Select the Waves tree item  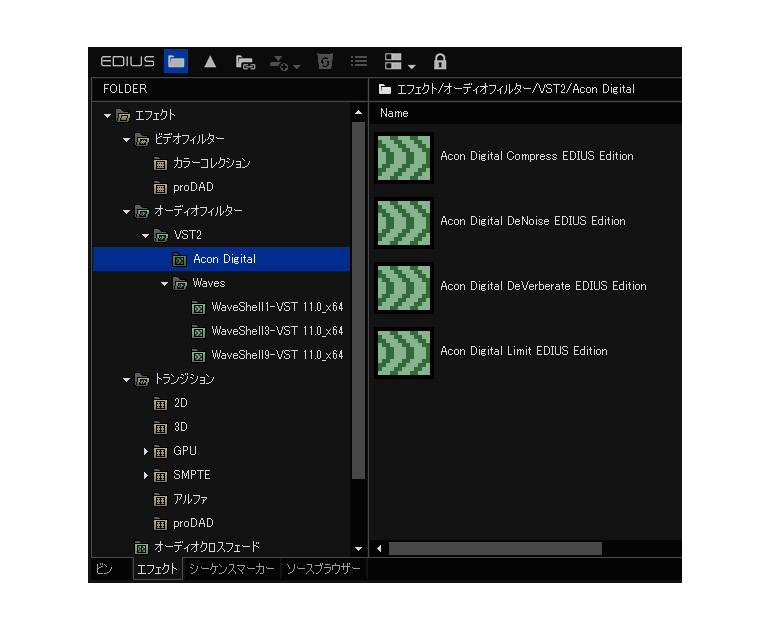pos(209,283)
